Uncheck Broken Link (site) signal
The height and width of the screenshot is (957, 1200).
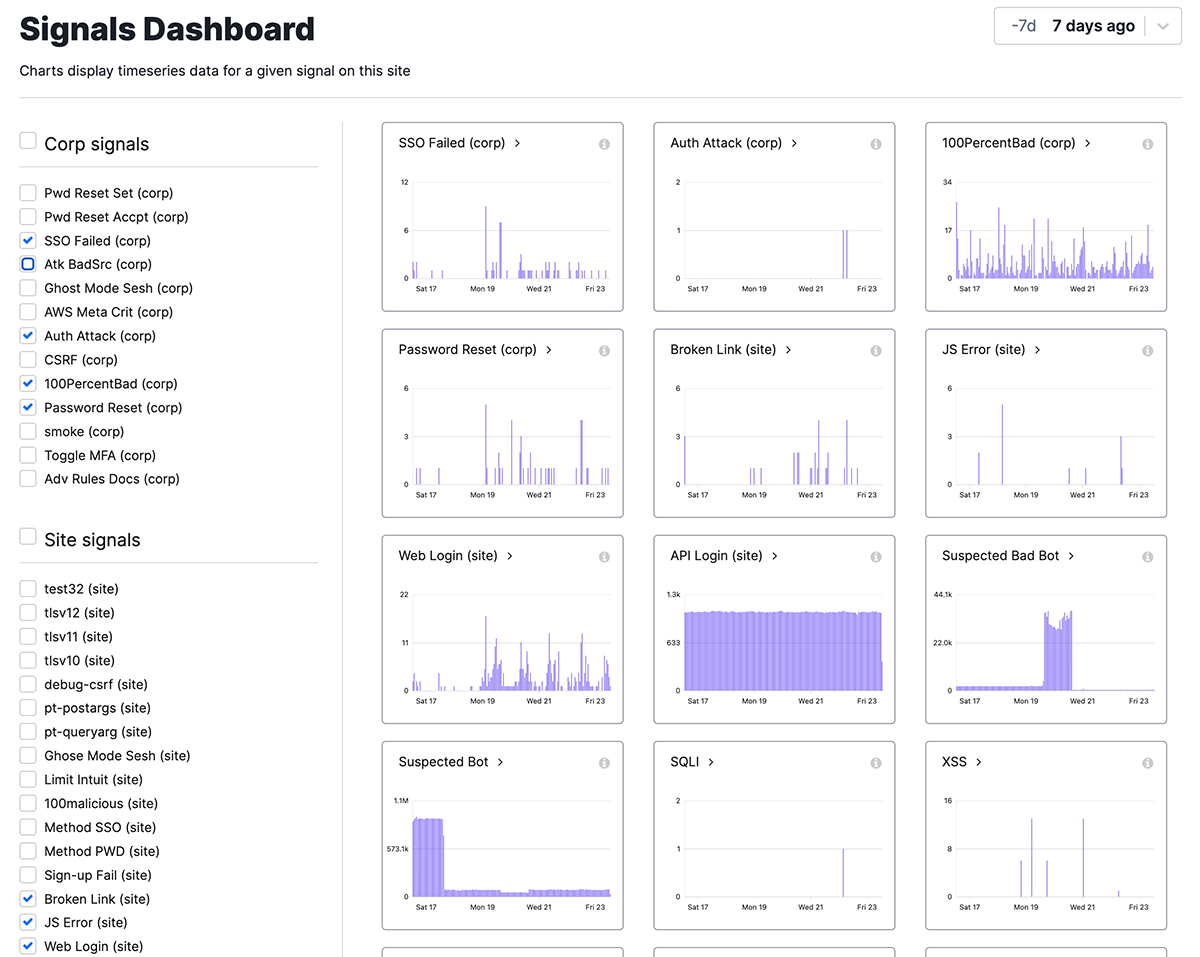[28, 898]
